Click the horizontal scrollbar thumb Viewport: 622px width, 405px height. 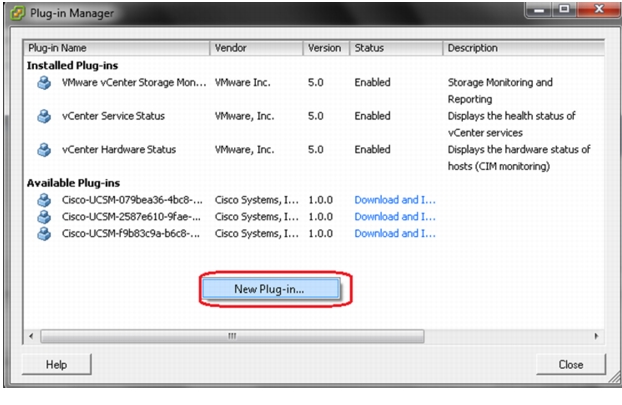(232, 336)
